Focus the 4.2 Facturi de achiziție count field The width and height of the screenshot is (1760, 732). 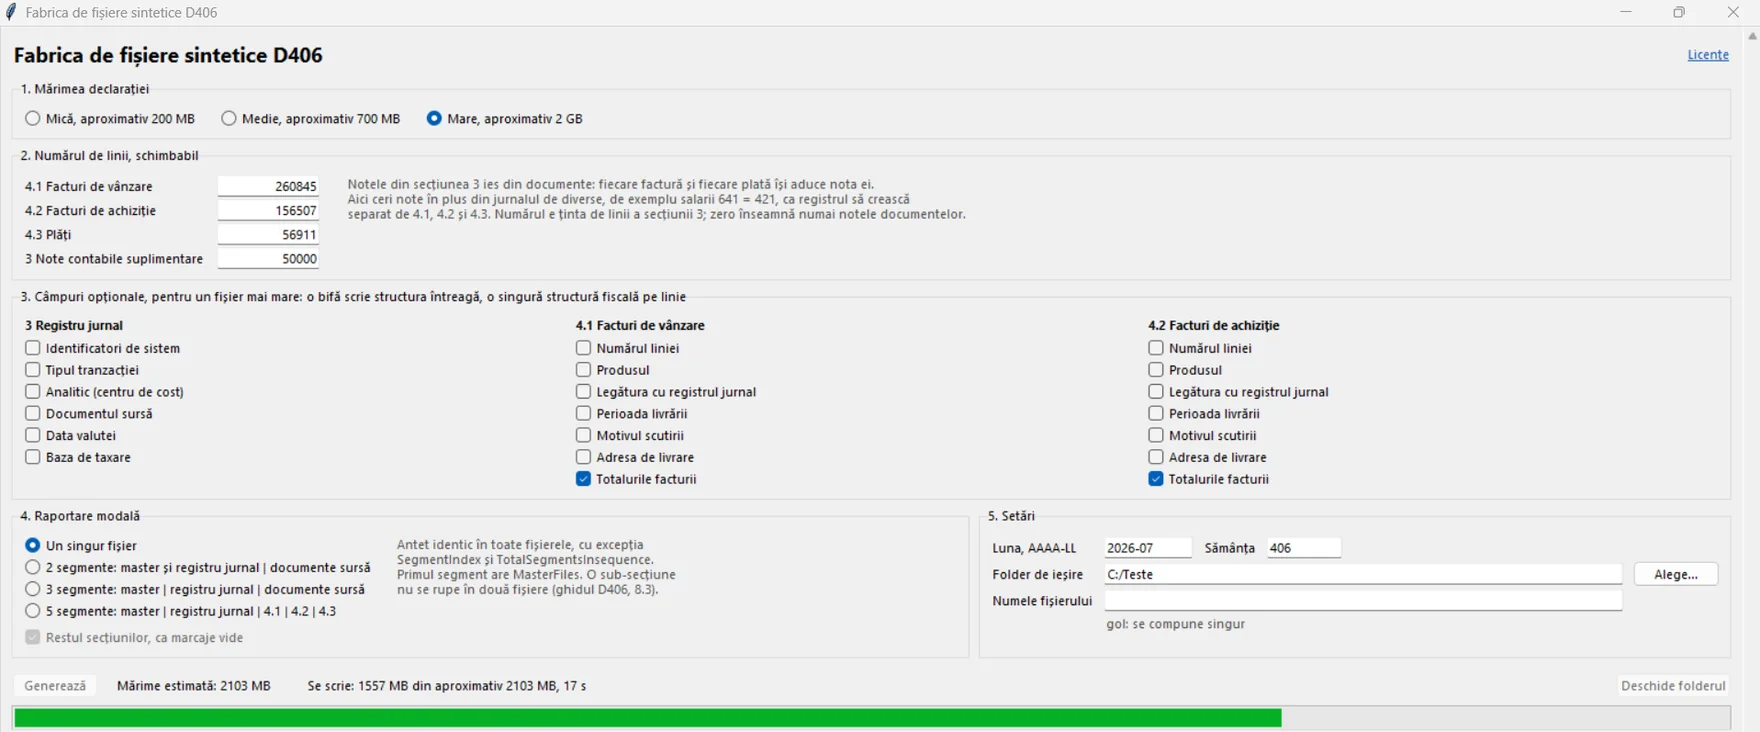point(268,210)
